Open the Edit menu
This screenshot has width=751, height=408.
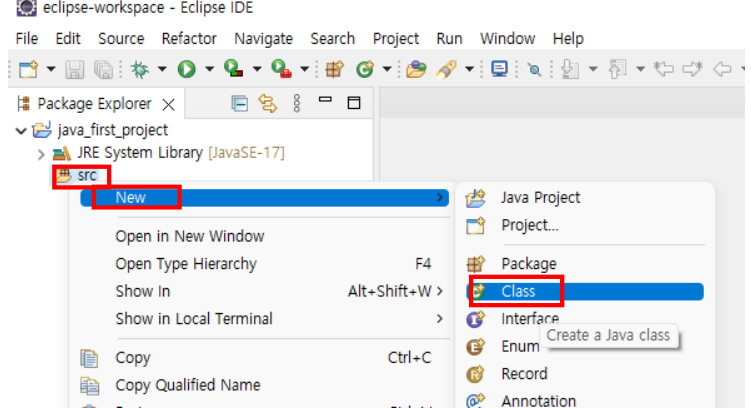click(x=68, y=38)
